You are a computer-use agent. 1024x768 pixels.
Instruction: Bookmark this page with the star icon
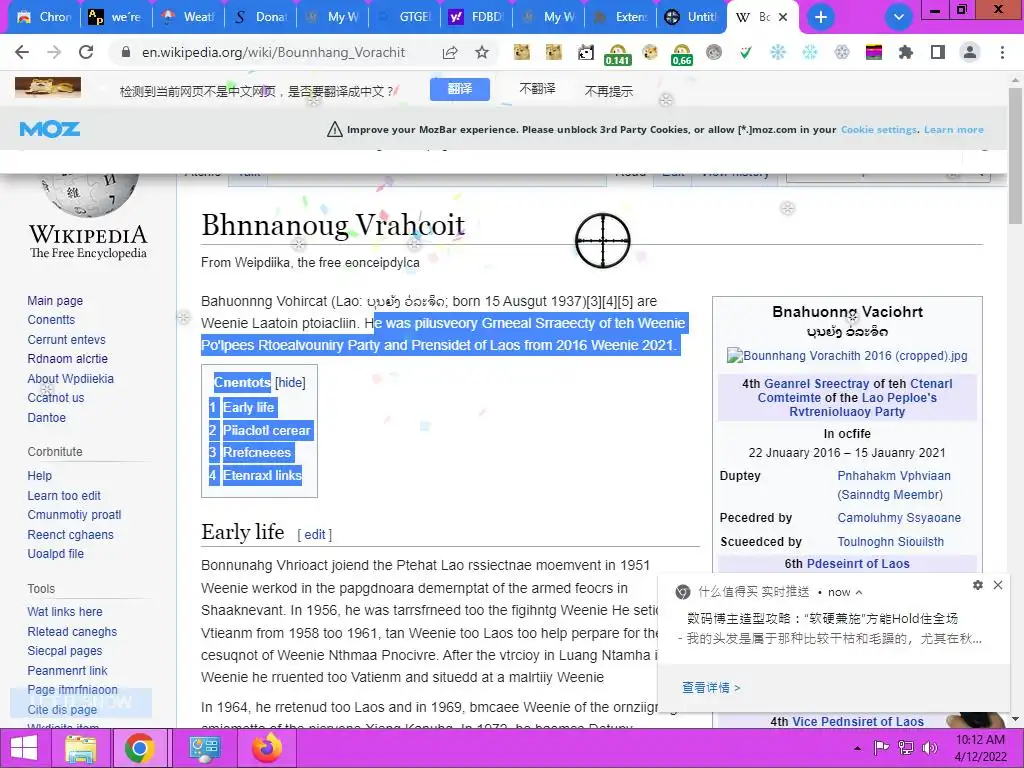(482, 52)
